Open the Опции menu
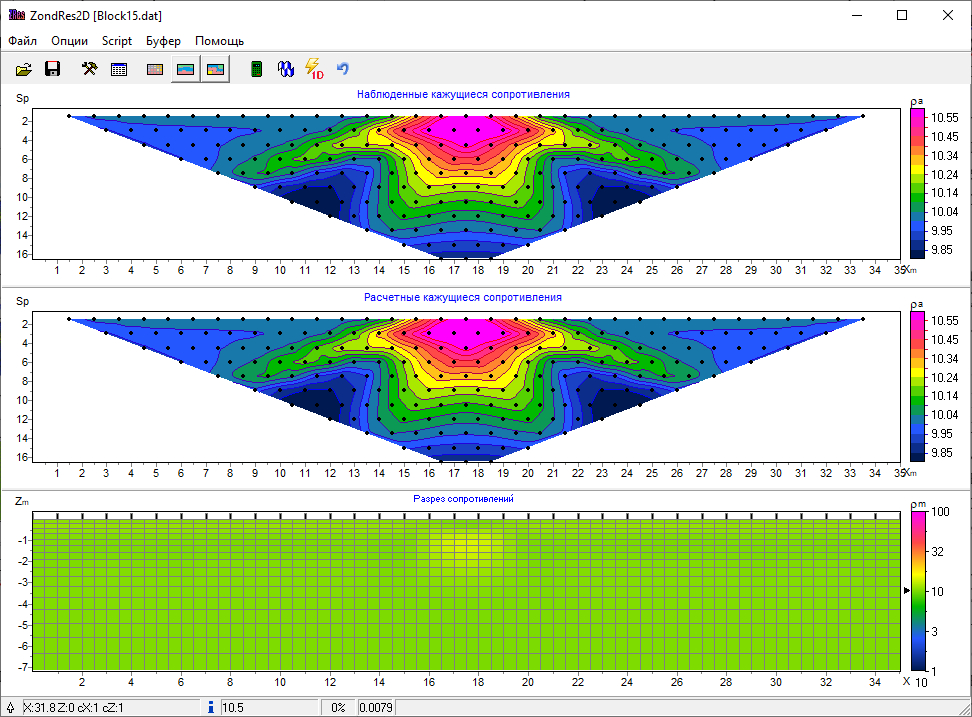The width and height of the screenshot is (972, 717). (69, 41)
